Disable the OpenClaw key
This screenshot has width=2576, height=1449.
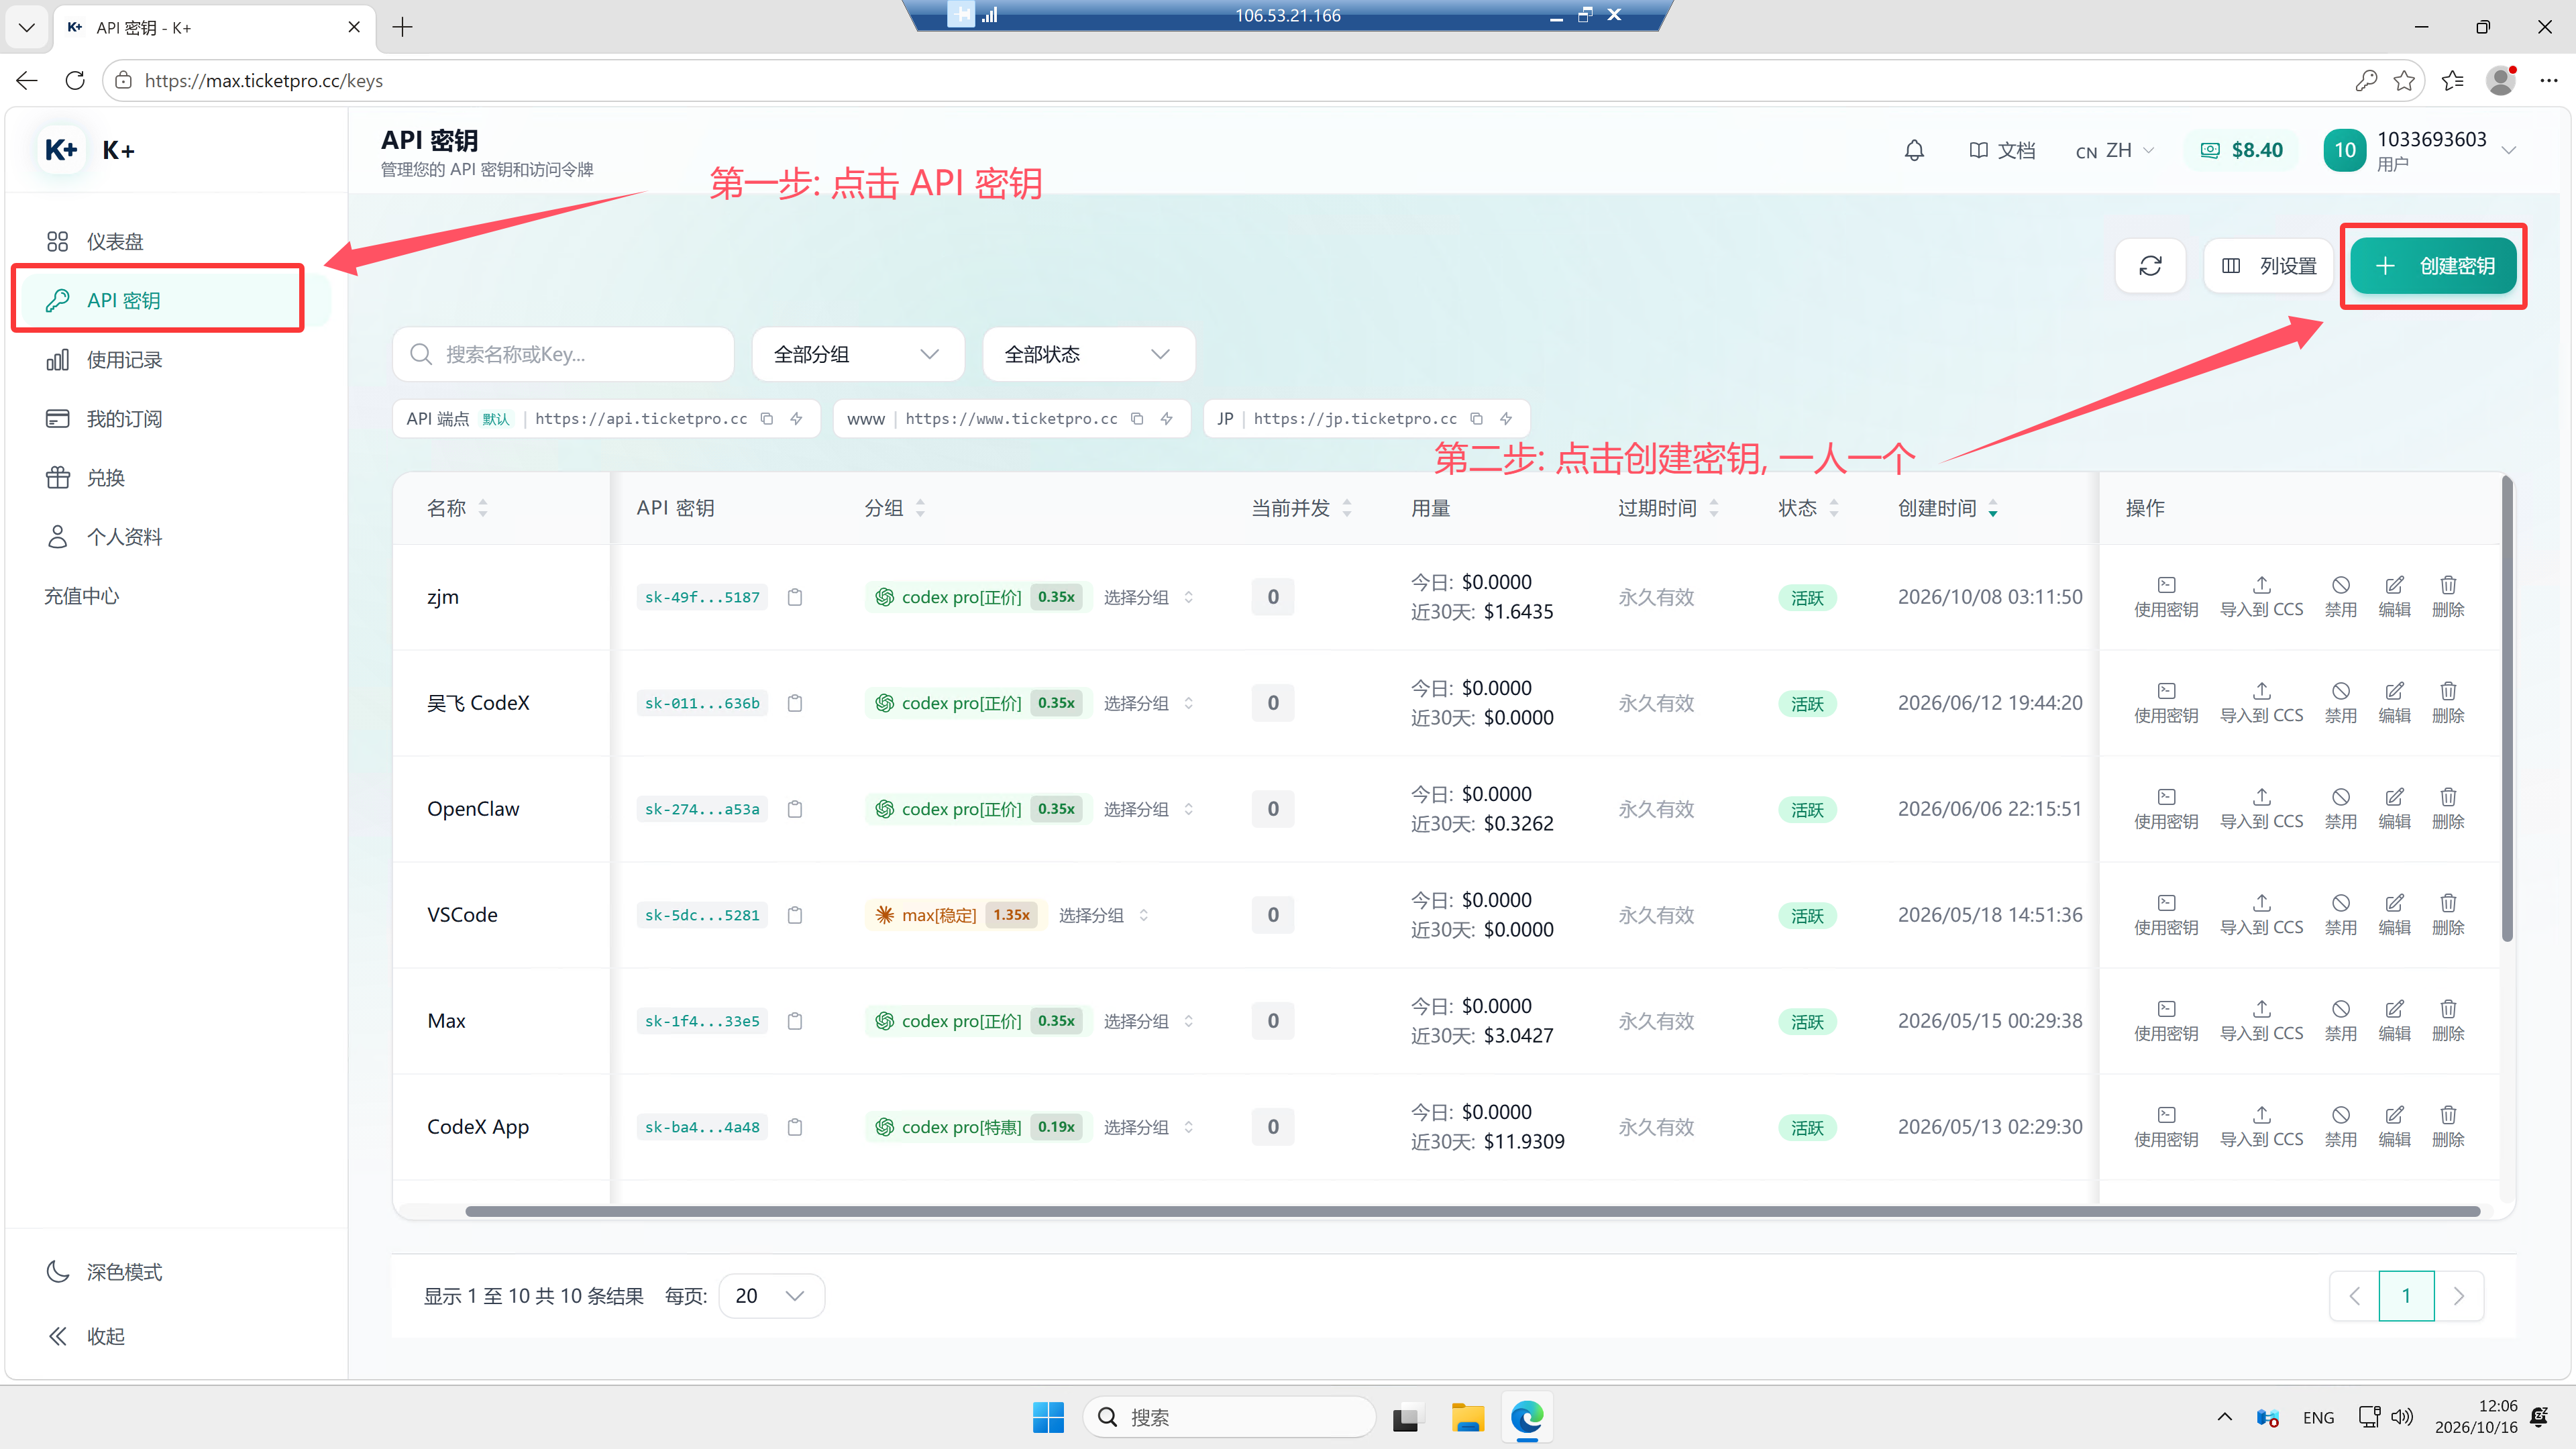(2340, 809)
